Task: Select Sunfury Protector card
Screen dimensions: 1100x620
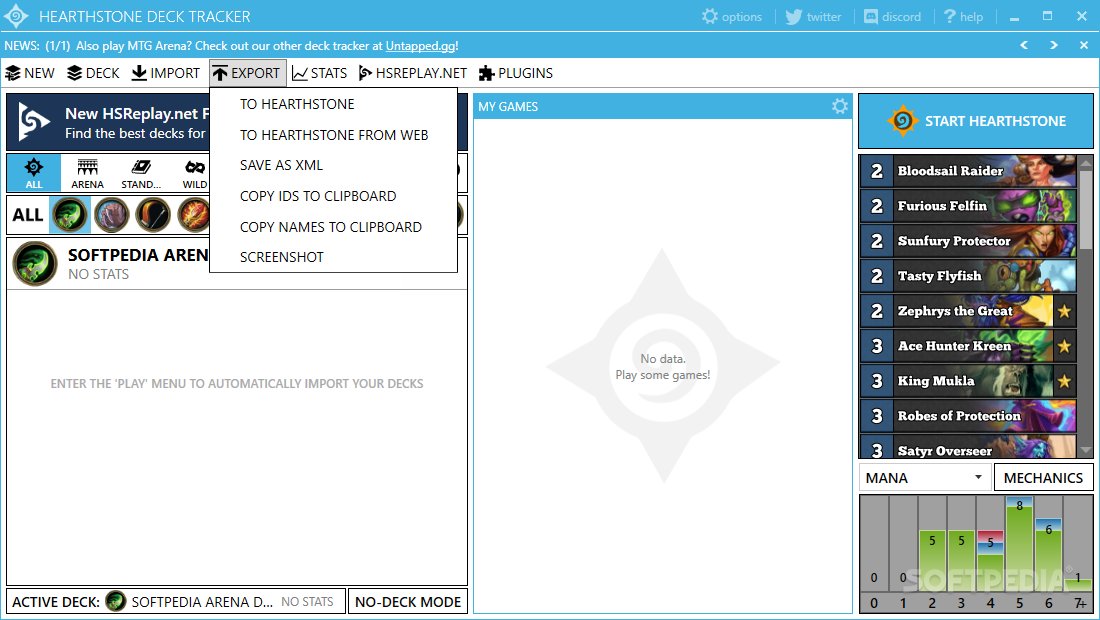Action: pyautogui.click(x=968, y=241)
